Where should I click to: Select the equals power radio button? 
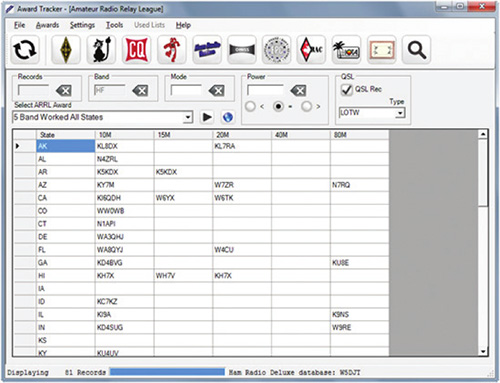point(278,106)
